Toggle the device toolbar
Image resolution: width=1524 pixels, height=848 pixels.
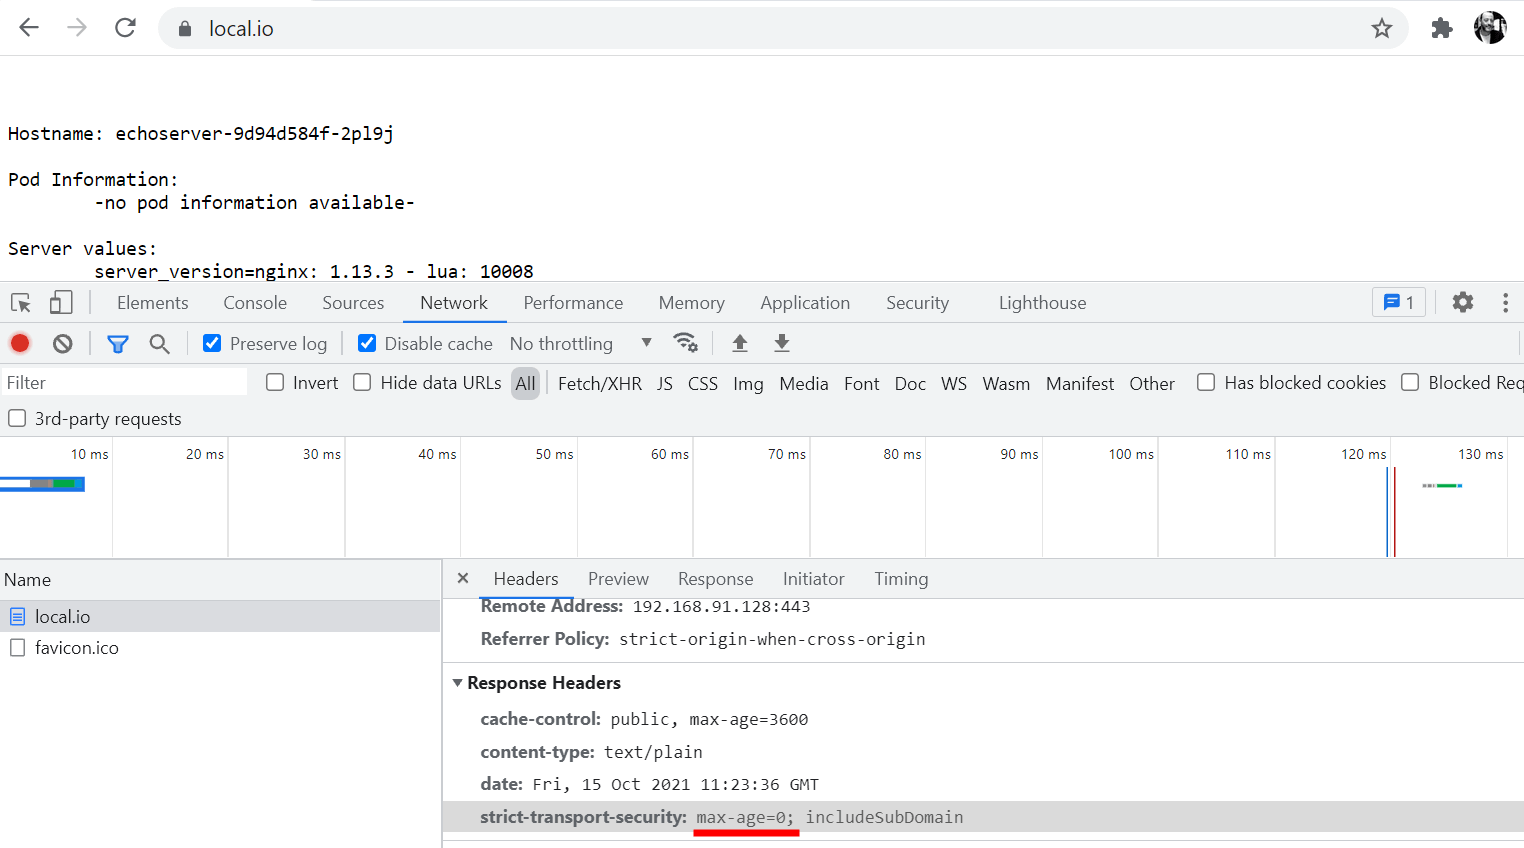(61, 302)
